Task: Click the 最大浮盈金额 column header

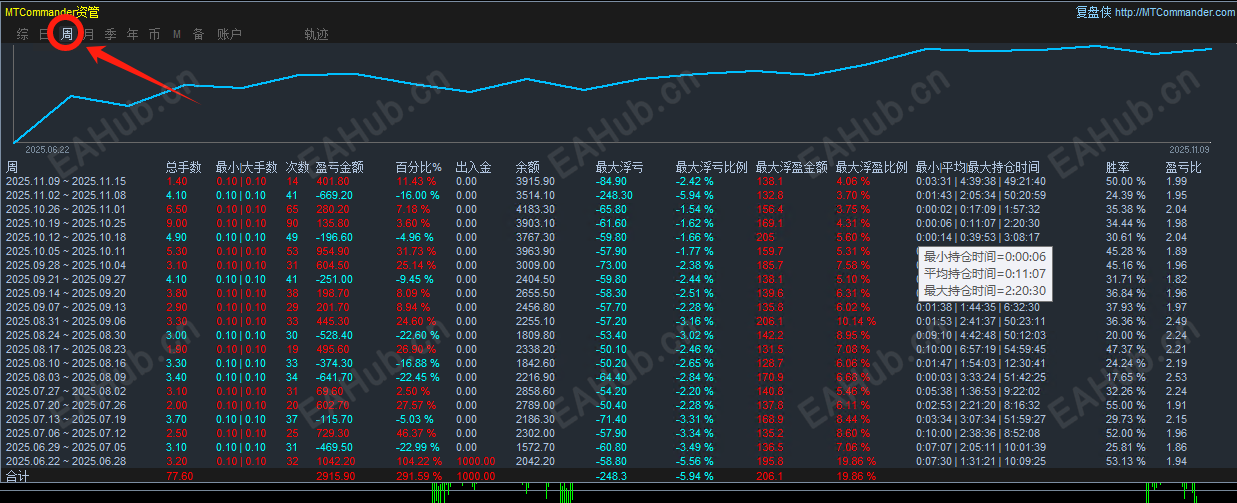Action: (x=791, y=167)
